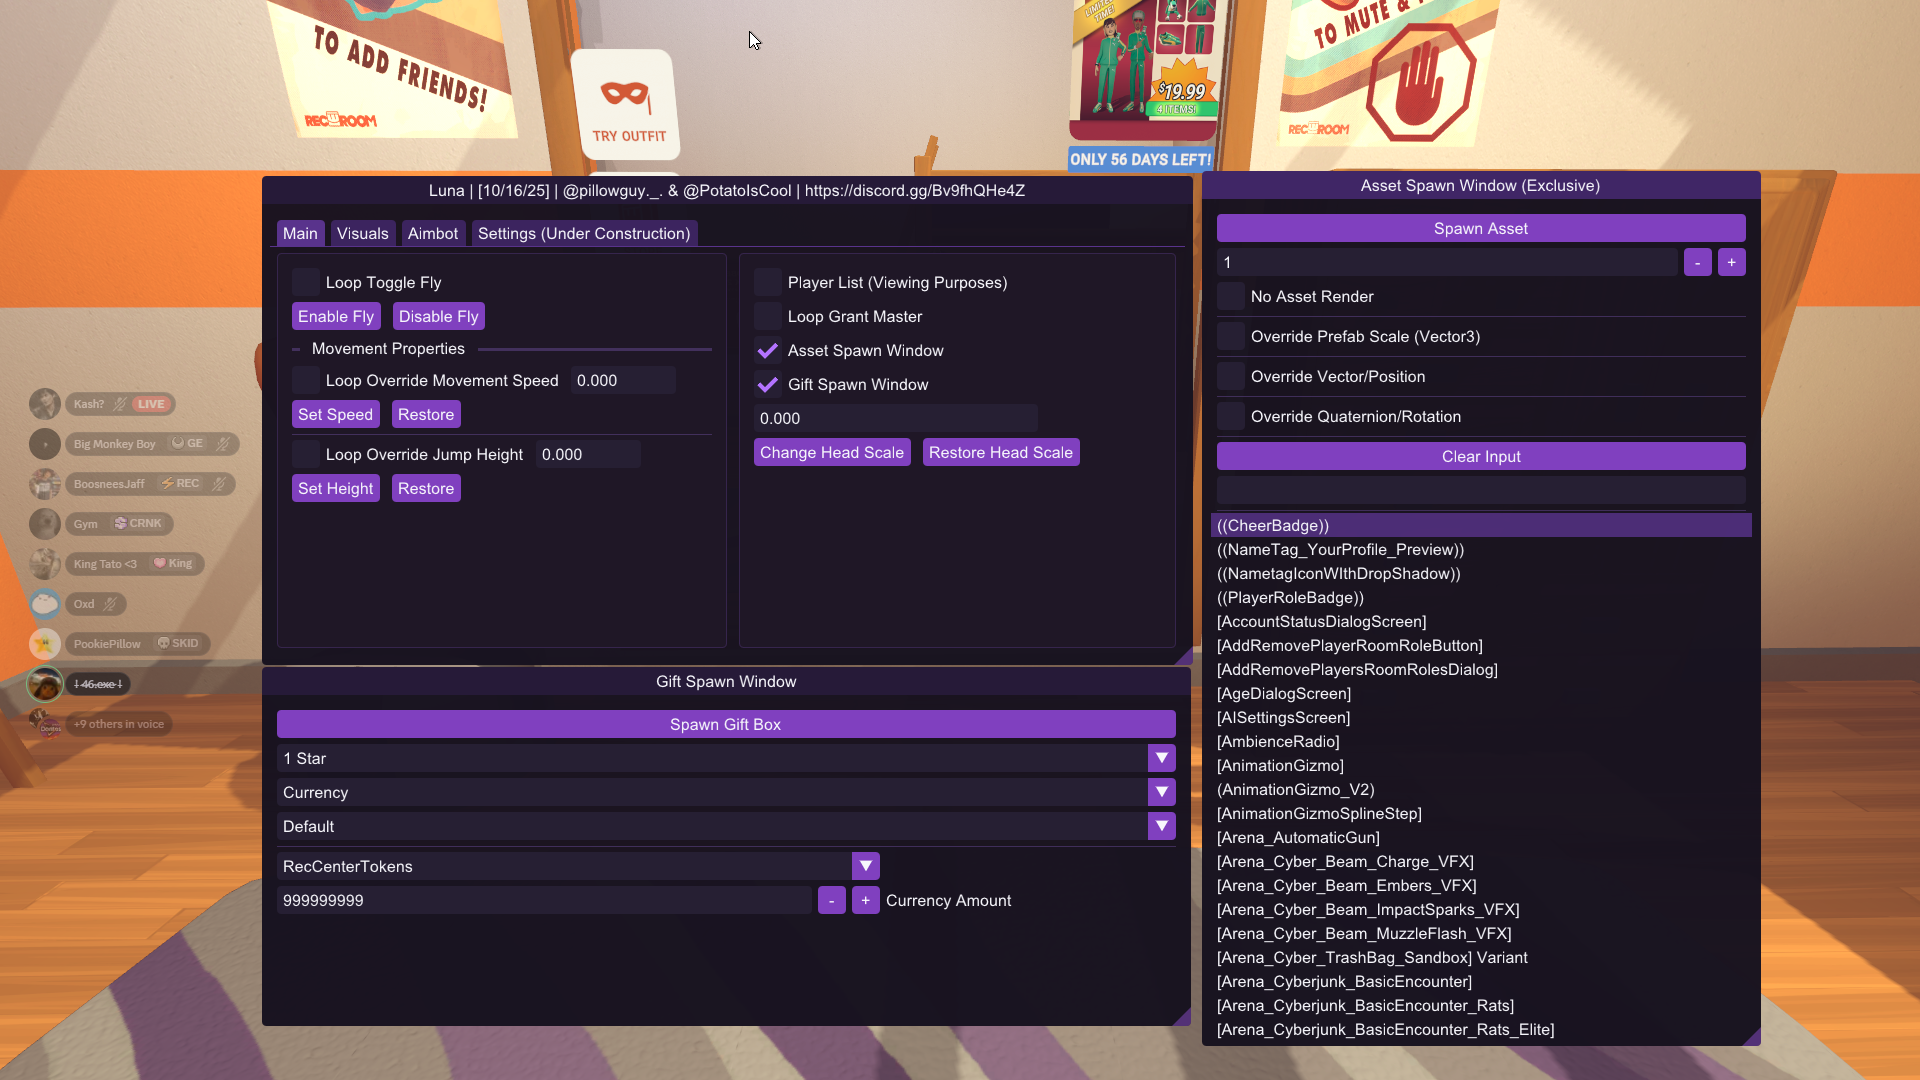Switch to the Visuals tab
Screen dimensions: 1920x1080
coord(362,233)
